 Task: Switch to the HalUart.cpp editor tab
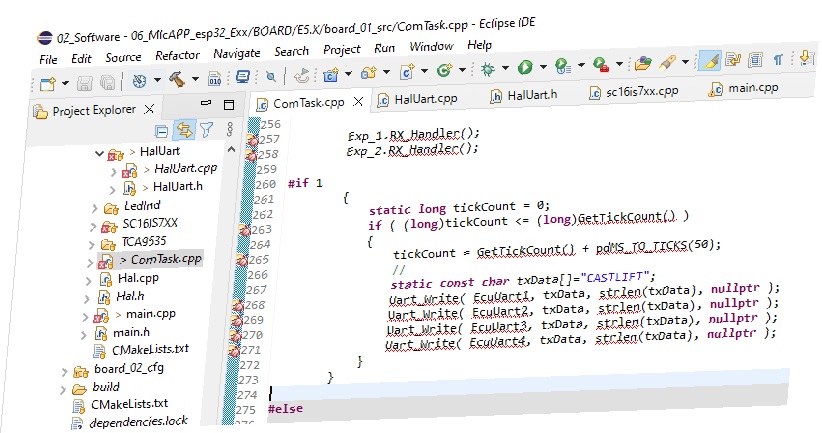[418, 99]
